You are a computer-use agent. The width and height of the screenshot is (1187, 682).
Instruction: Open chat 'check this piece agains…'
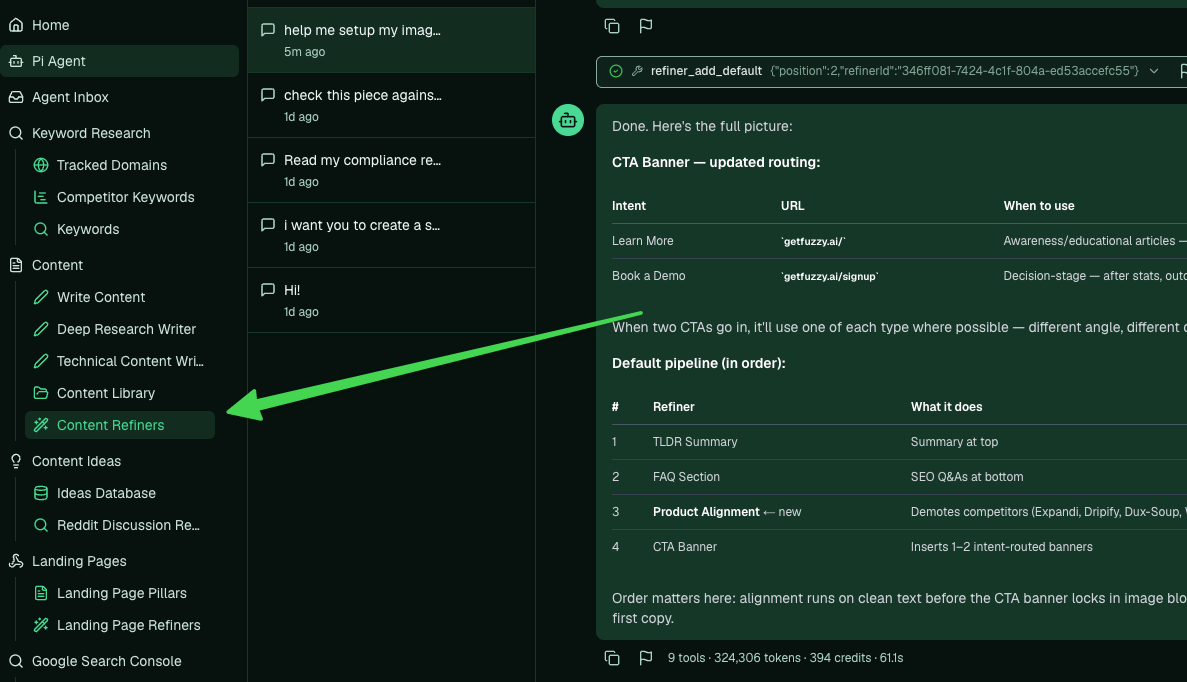click(391, 105)
